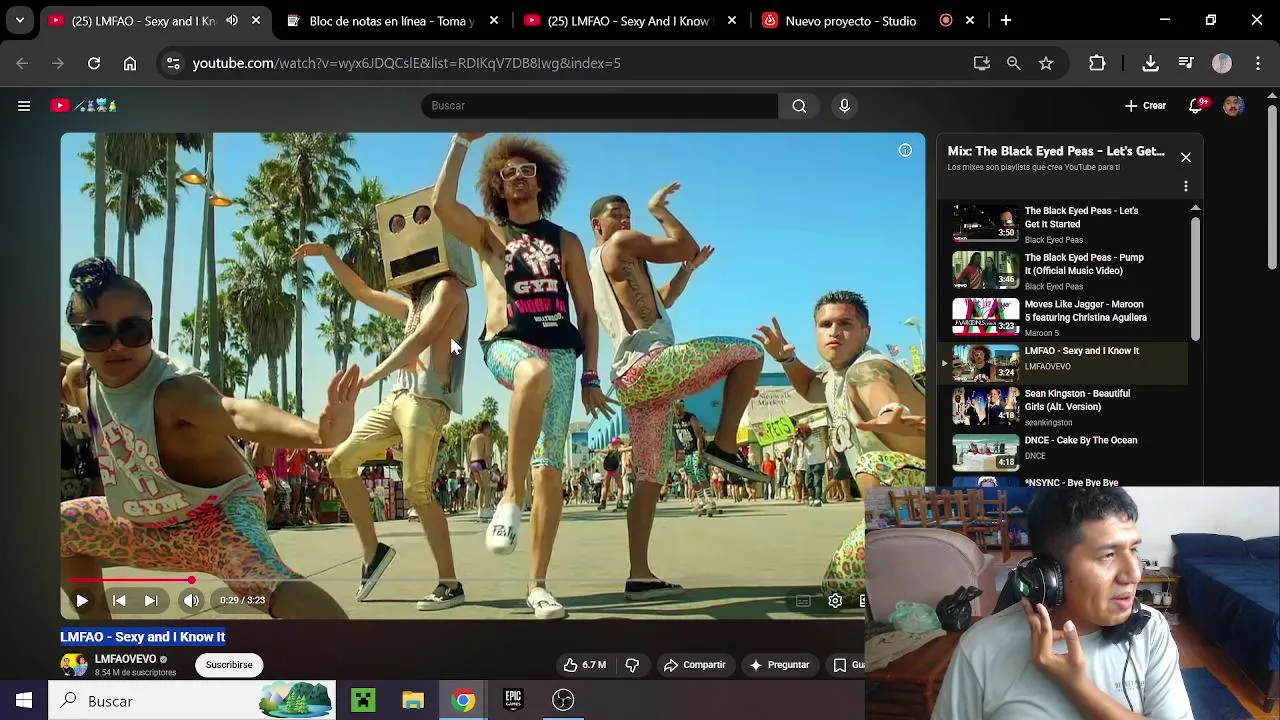Open YouTube notifications bell
This screenshot has width=1280, height=720.
1196,105
